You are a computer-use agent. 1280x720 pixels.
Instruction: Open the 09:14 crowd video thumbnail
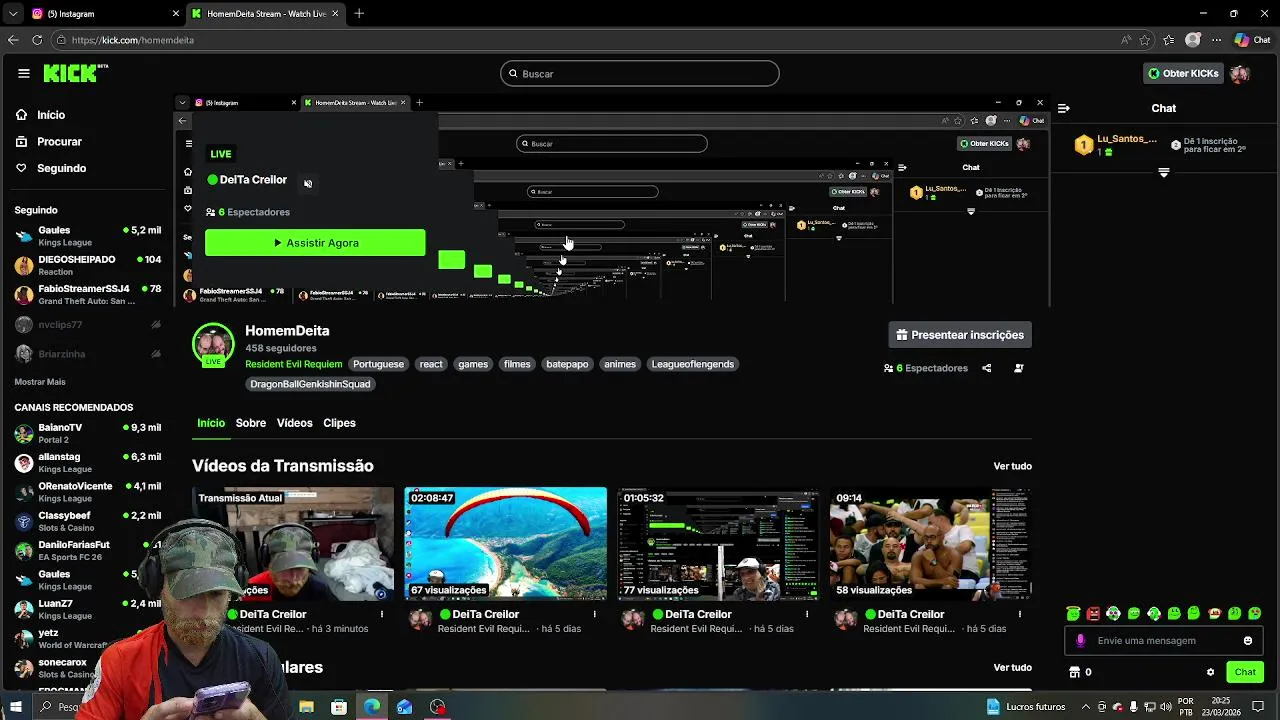point(930,544)
